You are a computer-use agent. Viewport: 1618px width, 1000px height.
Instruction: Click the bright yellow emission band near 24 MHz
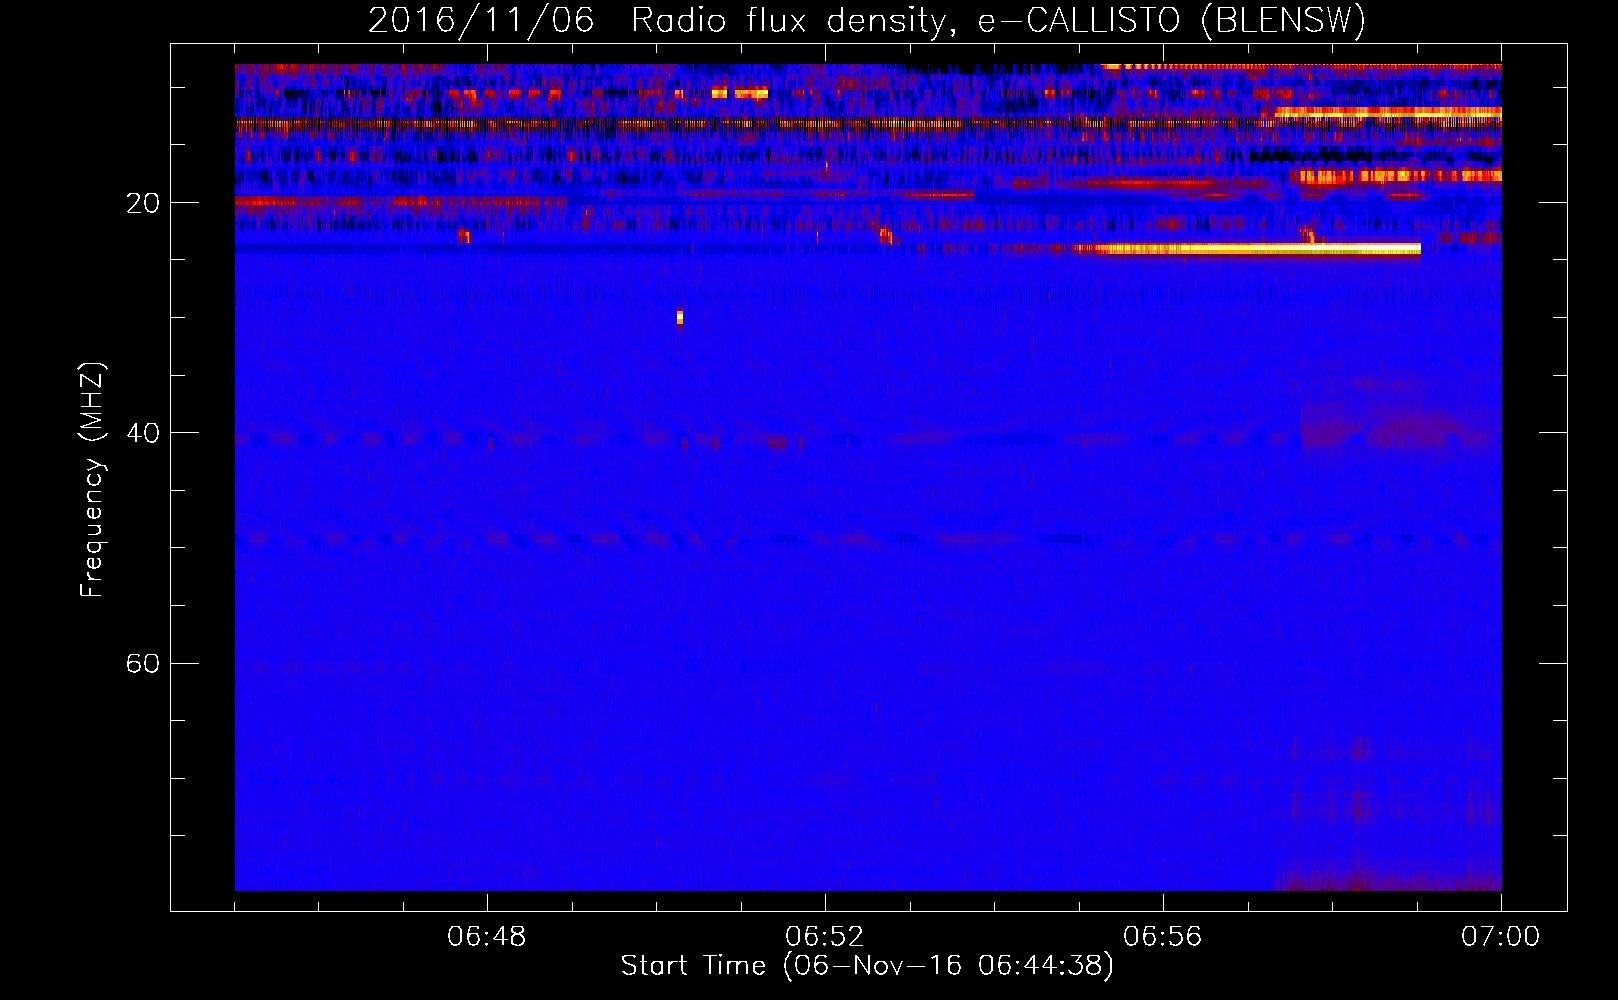pos(1256,249)
